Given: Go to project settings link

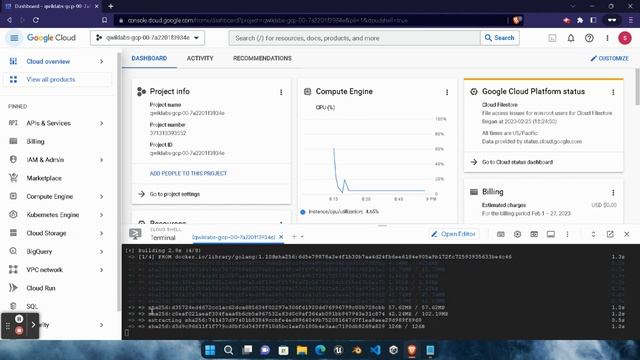Looking at the screenshot, I should tap(175, 194).
